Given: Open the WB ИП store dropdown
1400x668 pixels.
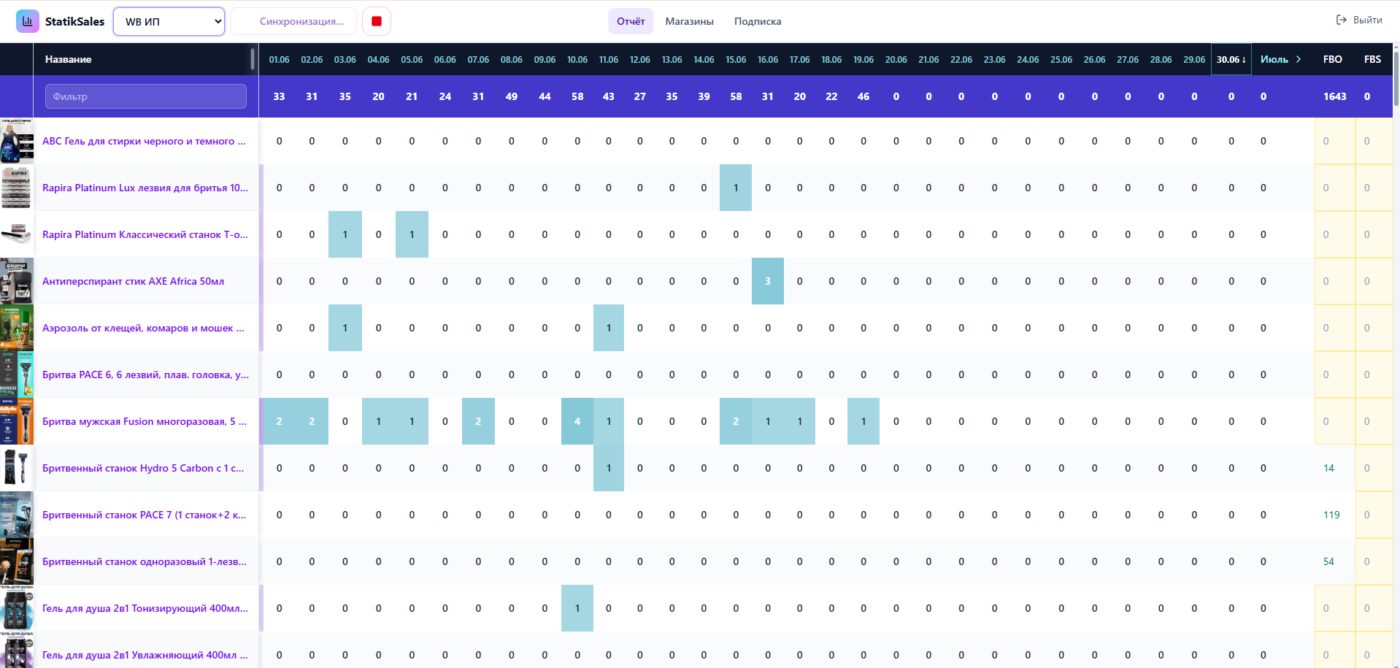Looking at the screenshot, I should [x=169, y=21].
